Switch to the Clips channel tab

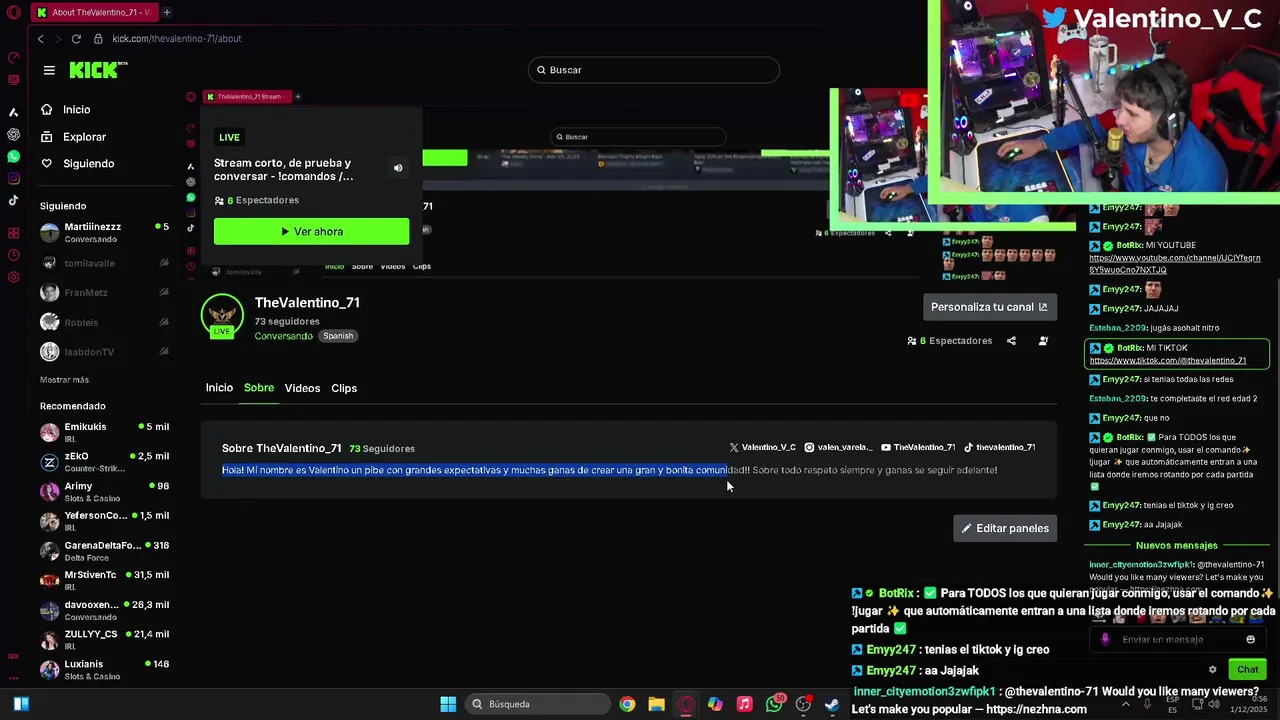coord(344,388)
